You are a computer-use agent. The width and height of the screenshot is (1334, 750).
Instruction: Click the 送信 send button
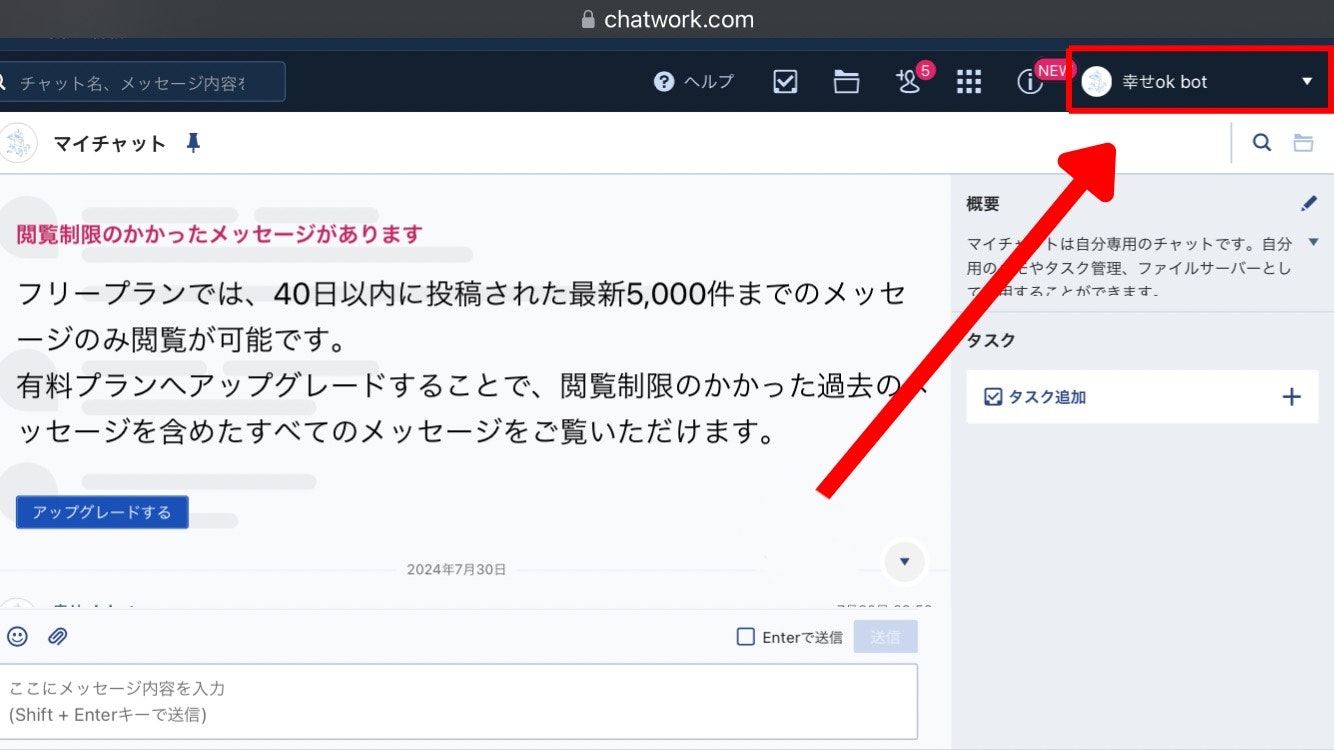click(885, 636)
